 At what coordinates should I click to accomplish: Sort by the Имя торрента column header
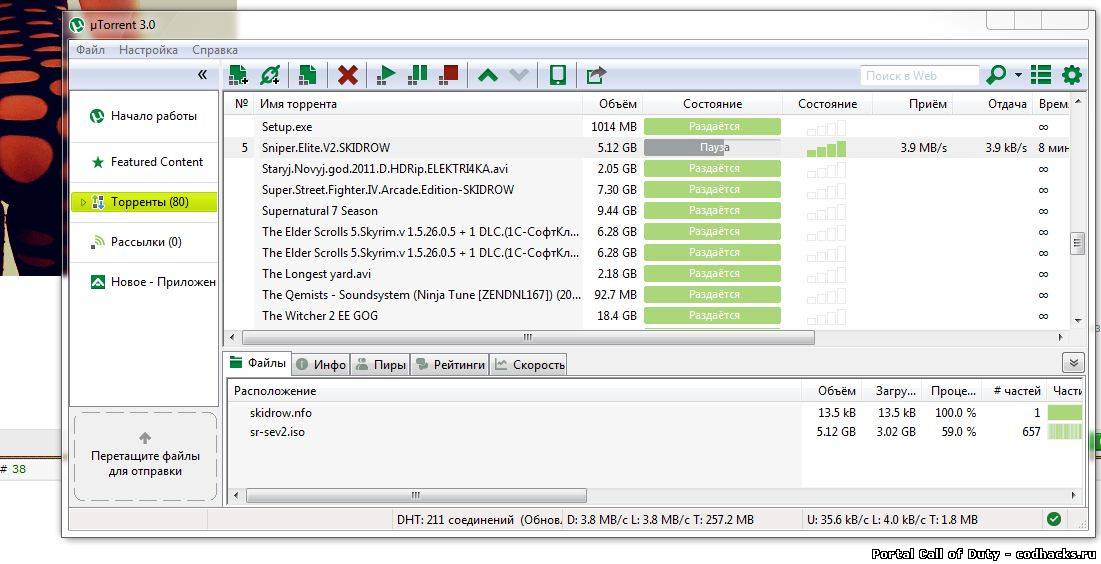(x=418, y=104)
